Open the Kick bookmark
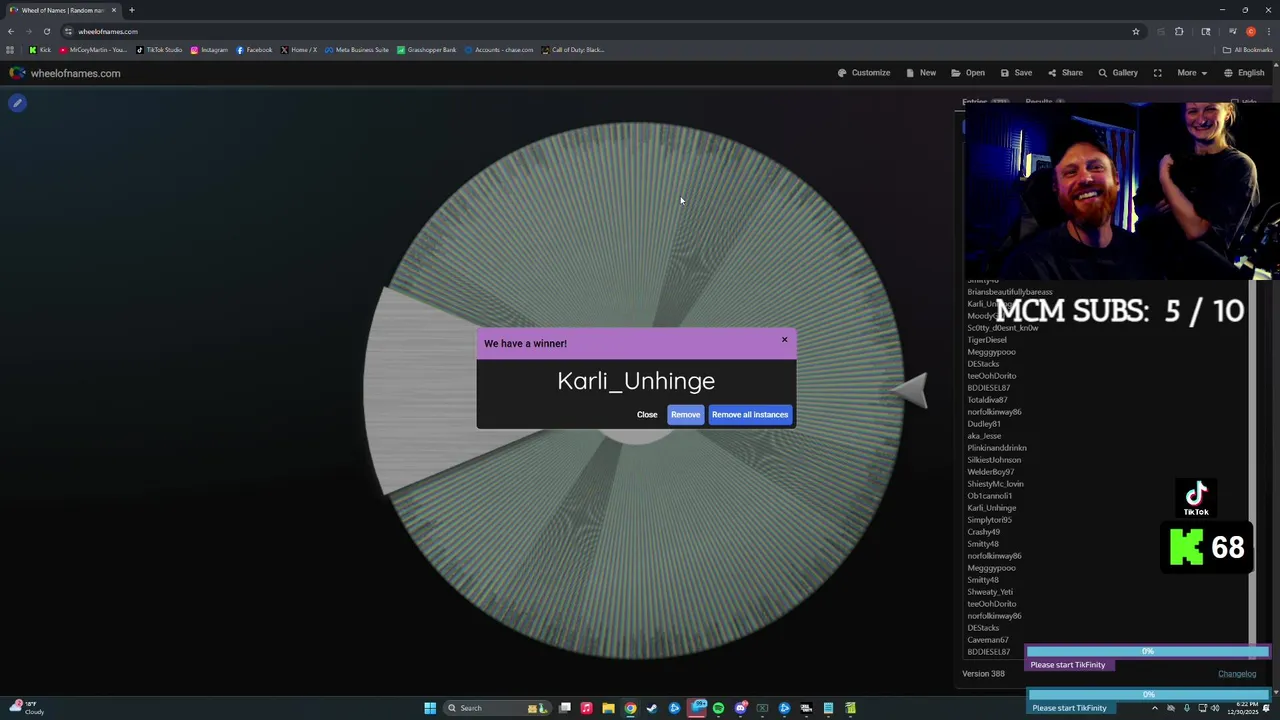1280x720 pixels. tap(40, 50)
